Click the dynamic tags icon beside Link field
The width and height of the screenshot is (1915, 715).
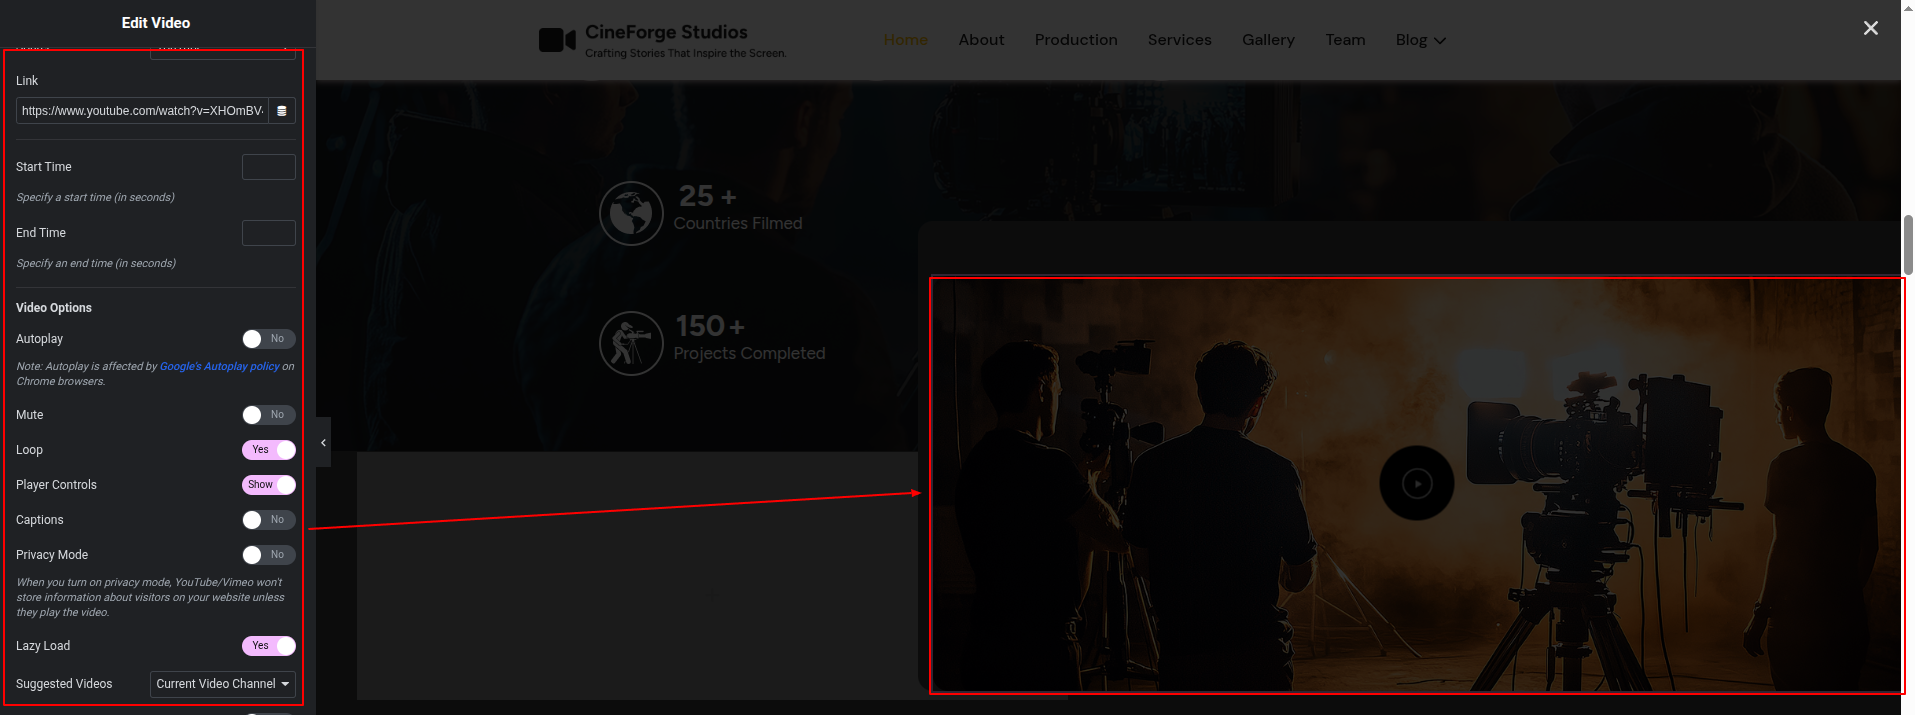tap(282, 111)
